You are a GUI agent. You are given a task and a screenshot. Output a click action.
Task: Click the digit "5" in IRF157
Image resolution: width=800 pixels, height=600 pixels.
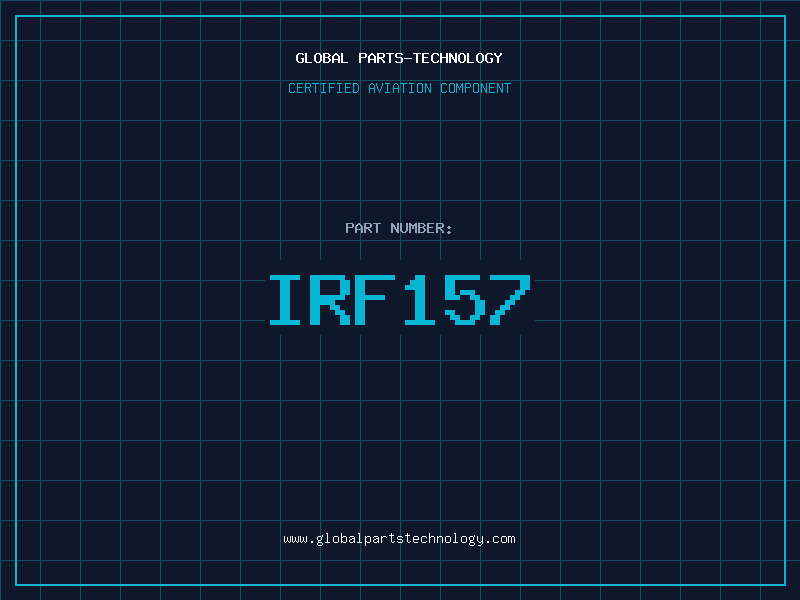coord(465,300)
